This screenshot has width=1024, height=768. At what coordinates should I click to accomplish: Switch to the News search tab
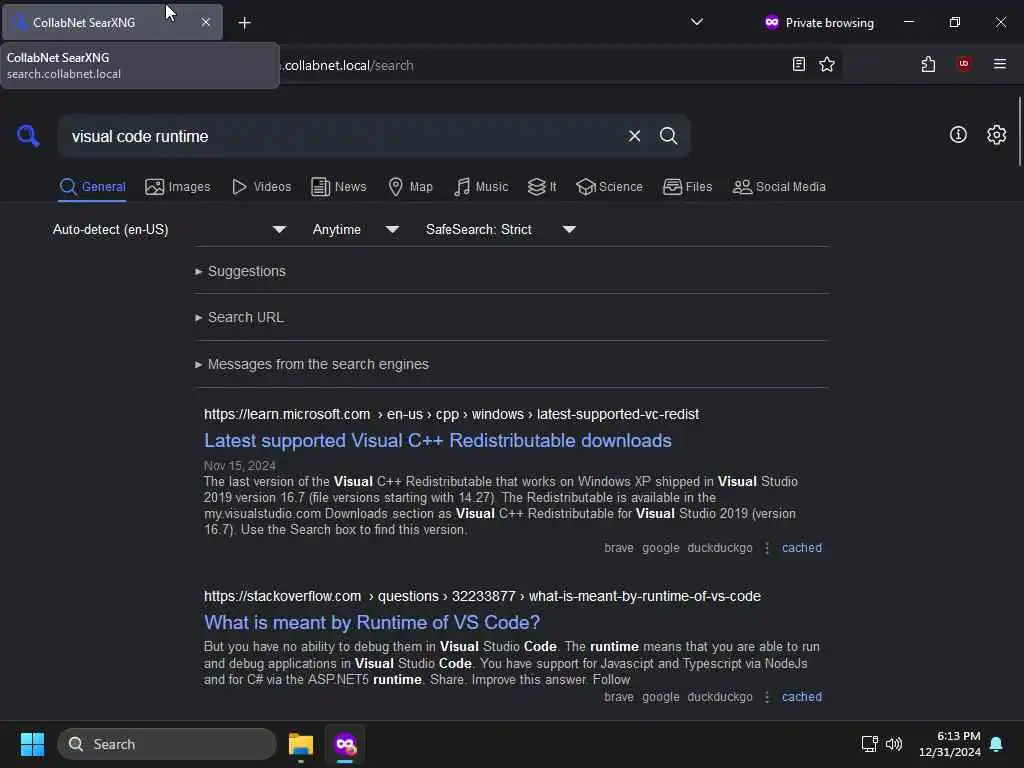(339, 187)
